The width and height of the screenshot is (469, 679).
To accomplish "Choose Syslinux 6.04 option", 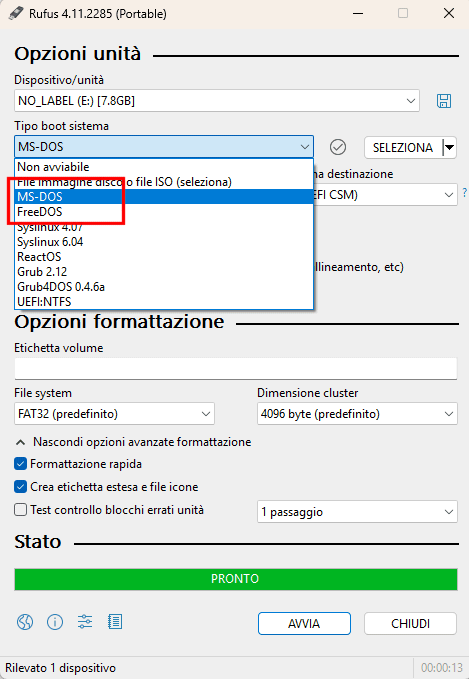I will [164, 242].
